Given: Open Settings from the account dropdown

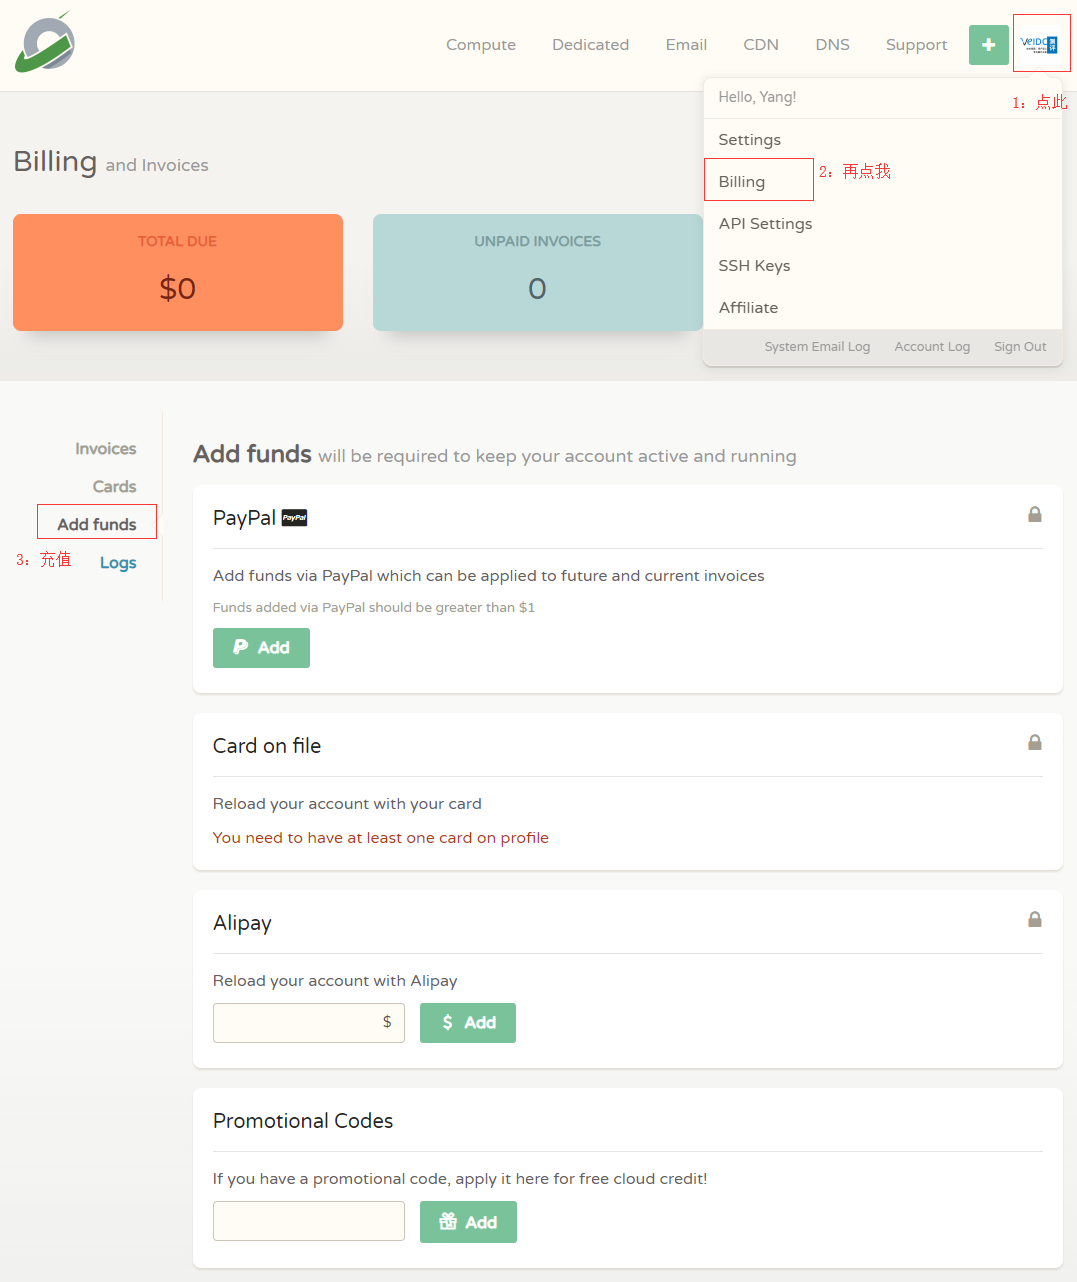Looking at the screenshot, I should [x=749, y=140].
